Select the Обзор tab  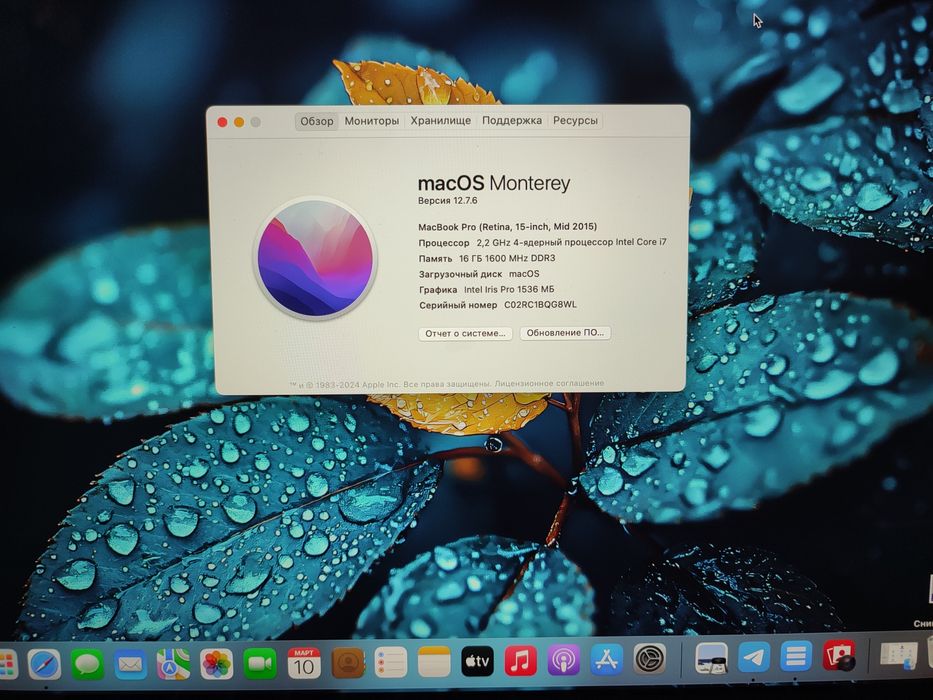coord(317,121)
